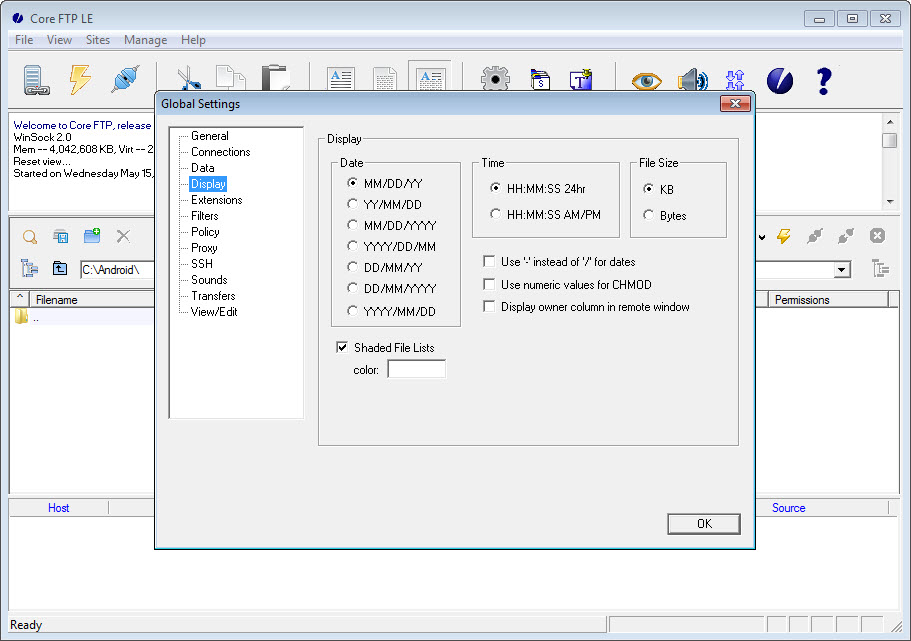The height and width of the screenshot is (641, 911).
Task: Enable '-' instead of '/' for dates
Action: (x=559, y=262)
